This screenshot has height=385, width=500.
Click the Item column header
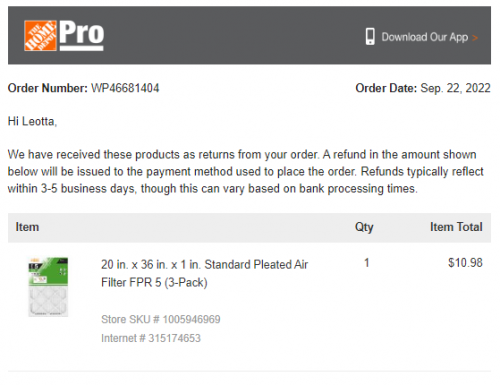[27, 227]
